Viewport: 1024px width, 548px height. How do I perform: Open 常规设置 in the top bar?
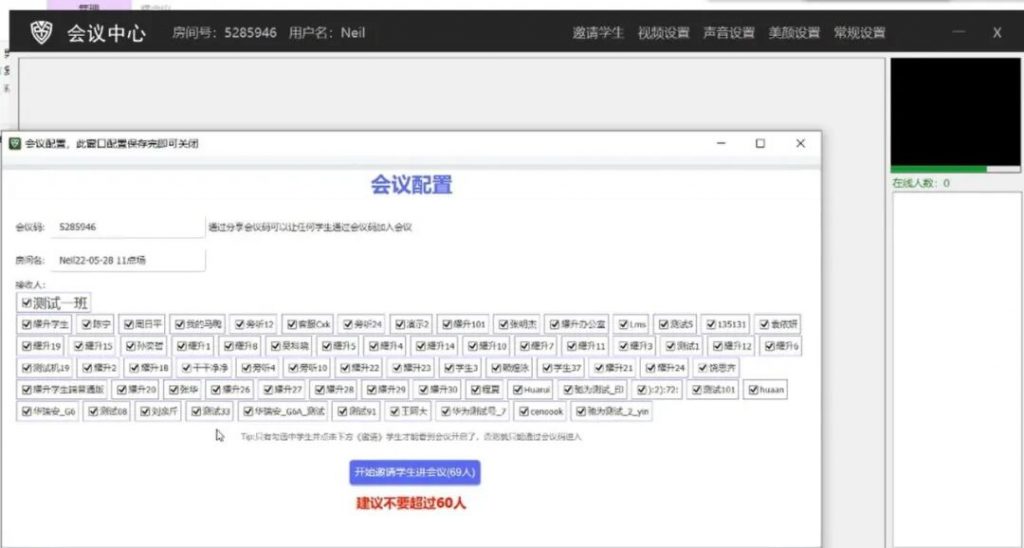tap(859, 33)
